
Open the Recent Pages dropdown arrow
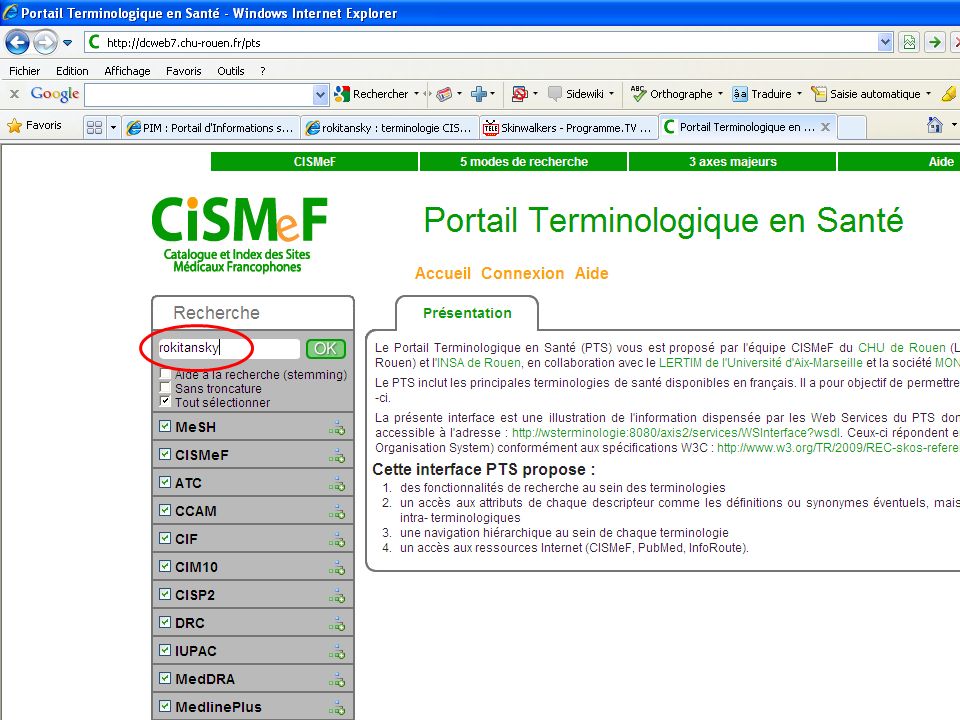click(x=67, y=43)
